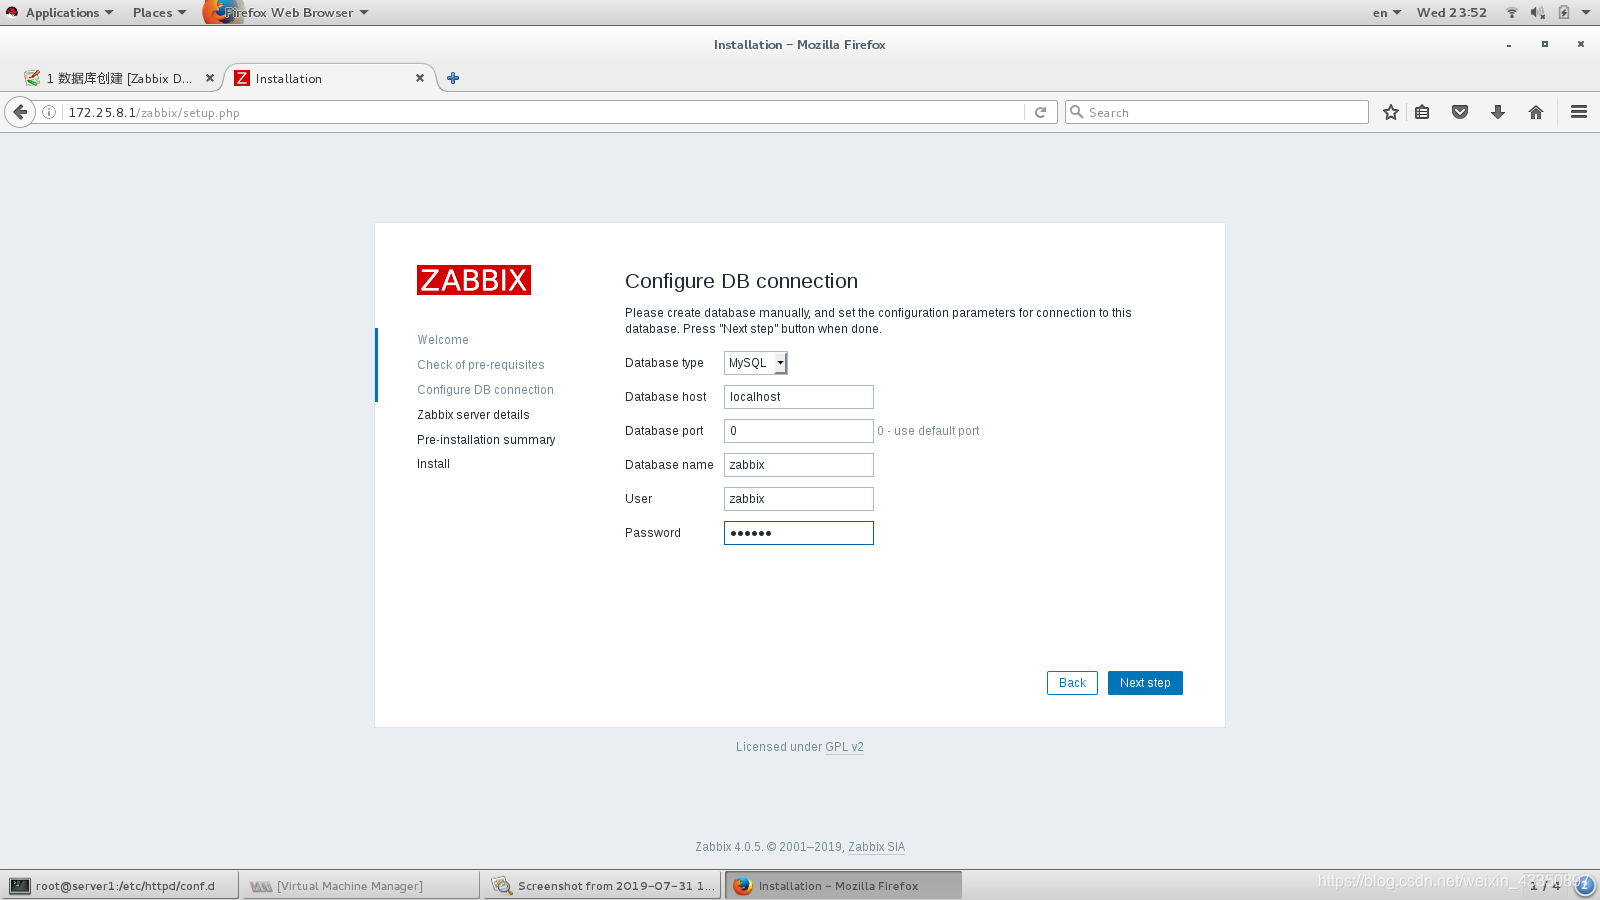
Task: Open the Firefox hamburger menu
Action: tap(1579, 112)
